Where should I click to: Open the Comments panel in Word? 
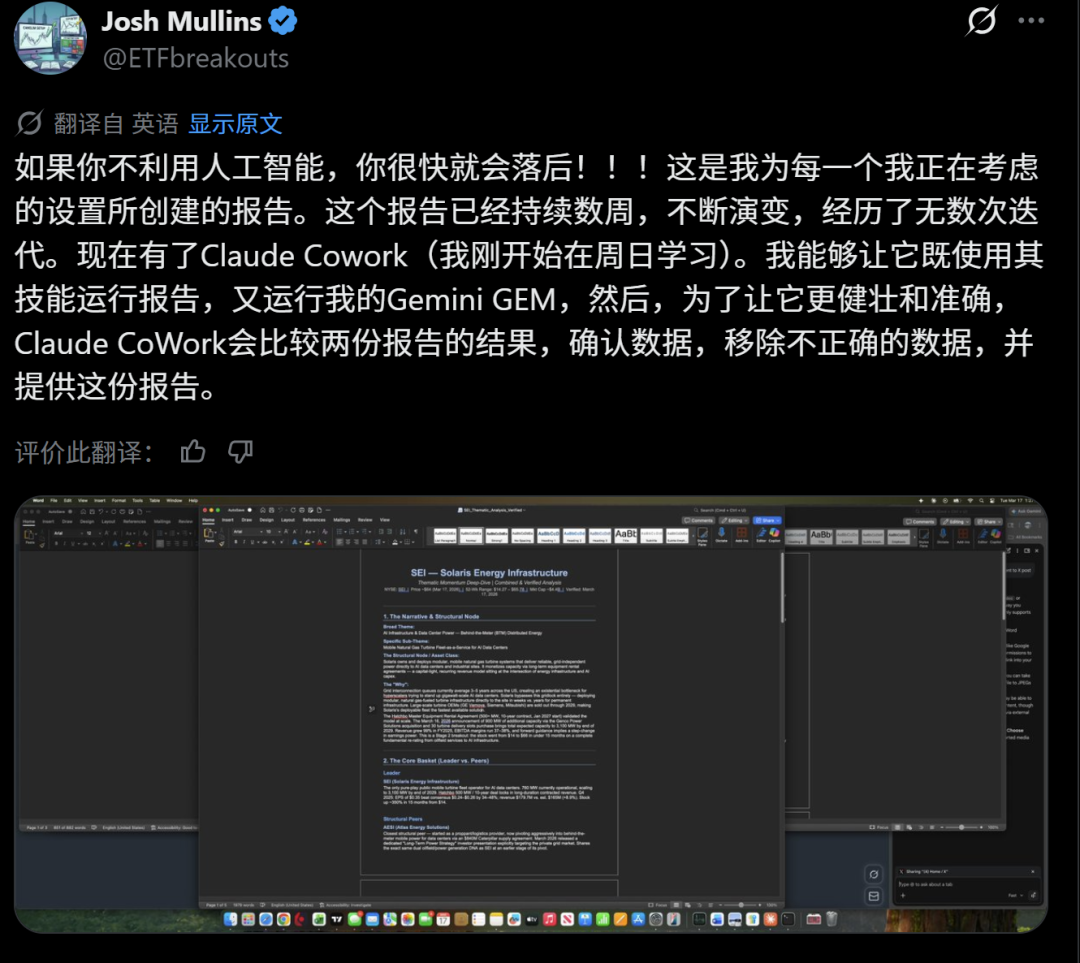(x=699, y=520)
